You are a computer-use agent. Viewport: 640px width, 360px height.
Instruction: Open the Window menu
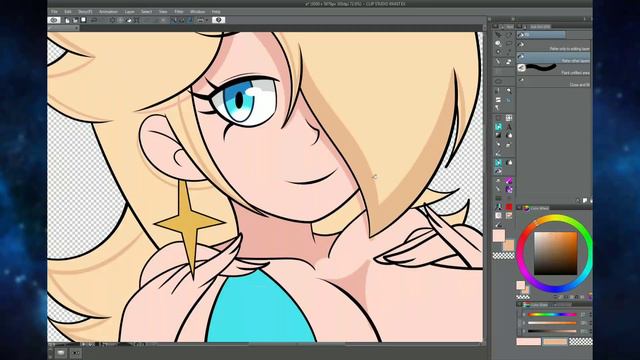[x=198, y=12]
